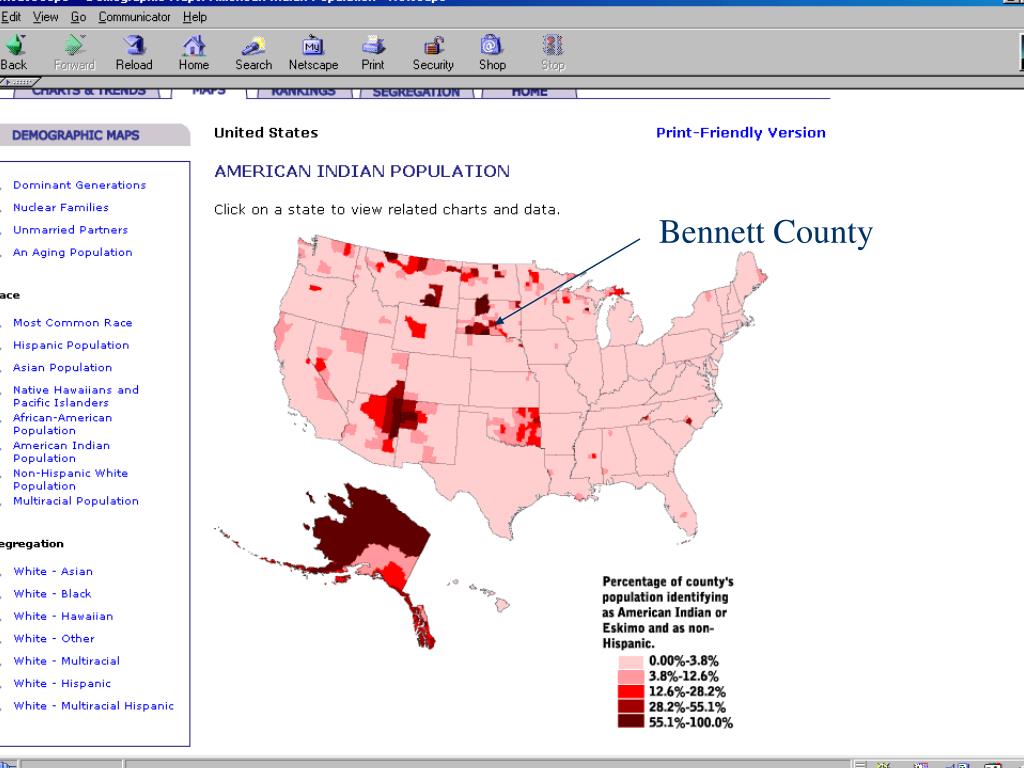This screenshot has width=1024, height=768.
Task: Open the Edit menu
Action: click(10, 17)
